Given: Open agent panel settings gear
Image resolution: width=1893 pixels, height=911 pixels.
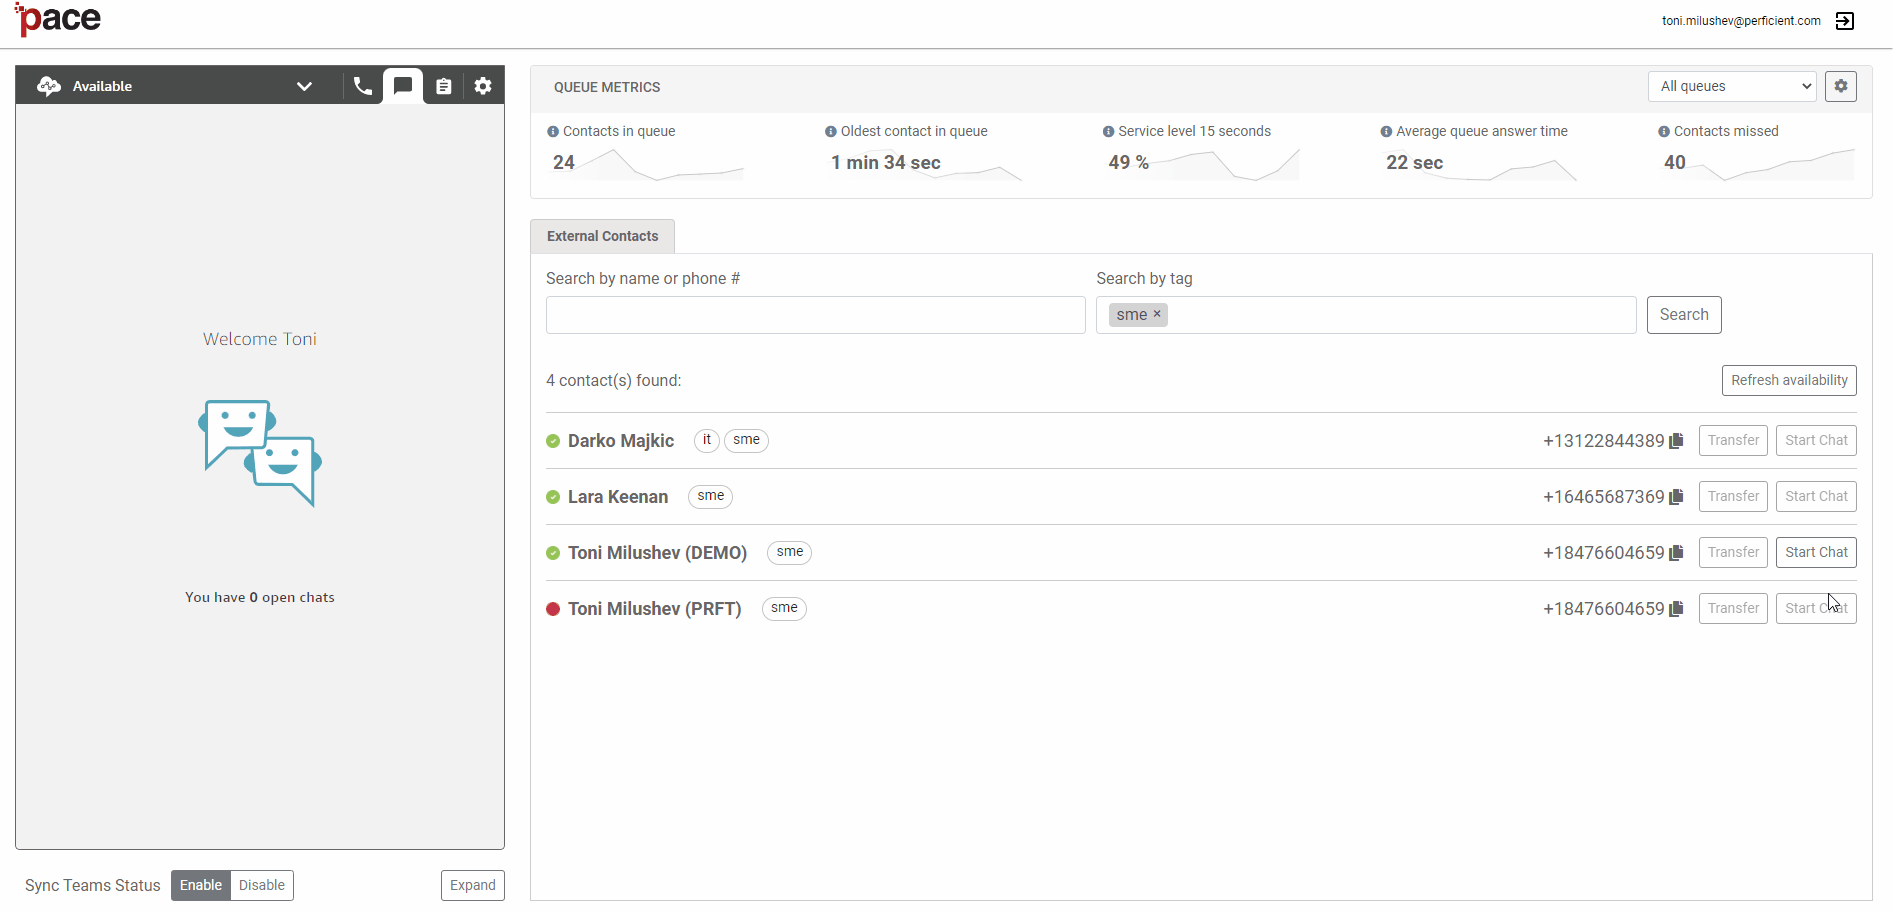Looking at the screenshot, I should [483, 86].
